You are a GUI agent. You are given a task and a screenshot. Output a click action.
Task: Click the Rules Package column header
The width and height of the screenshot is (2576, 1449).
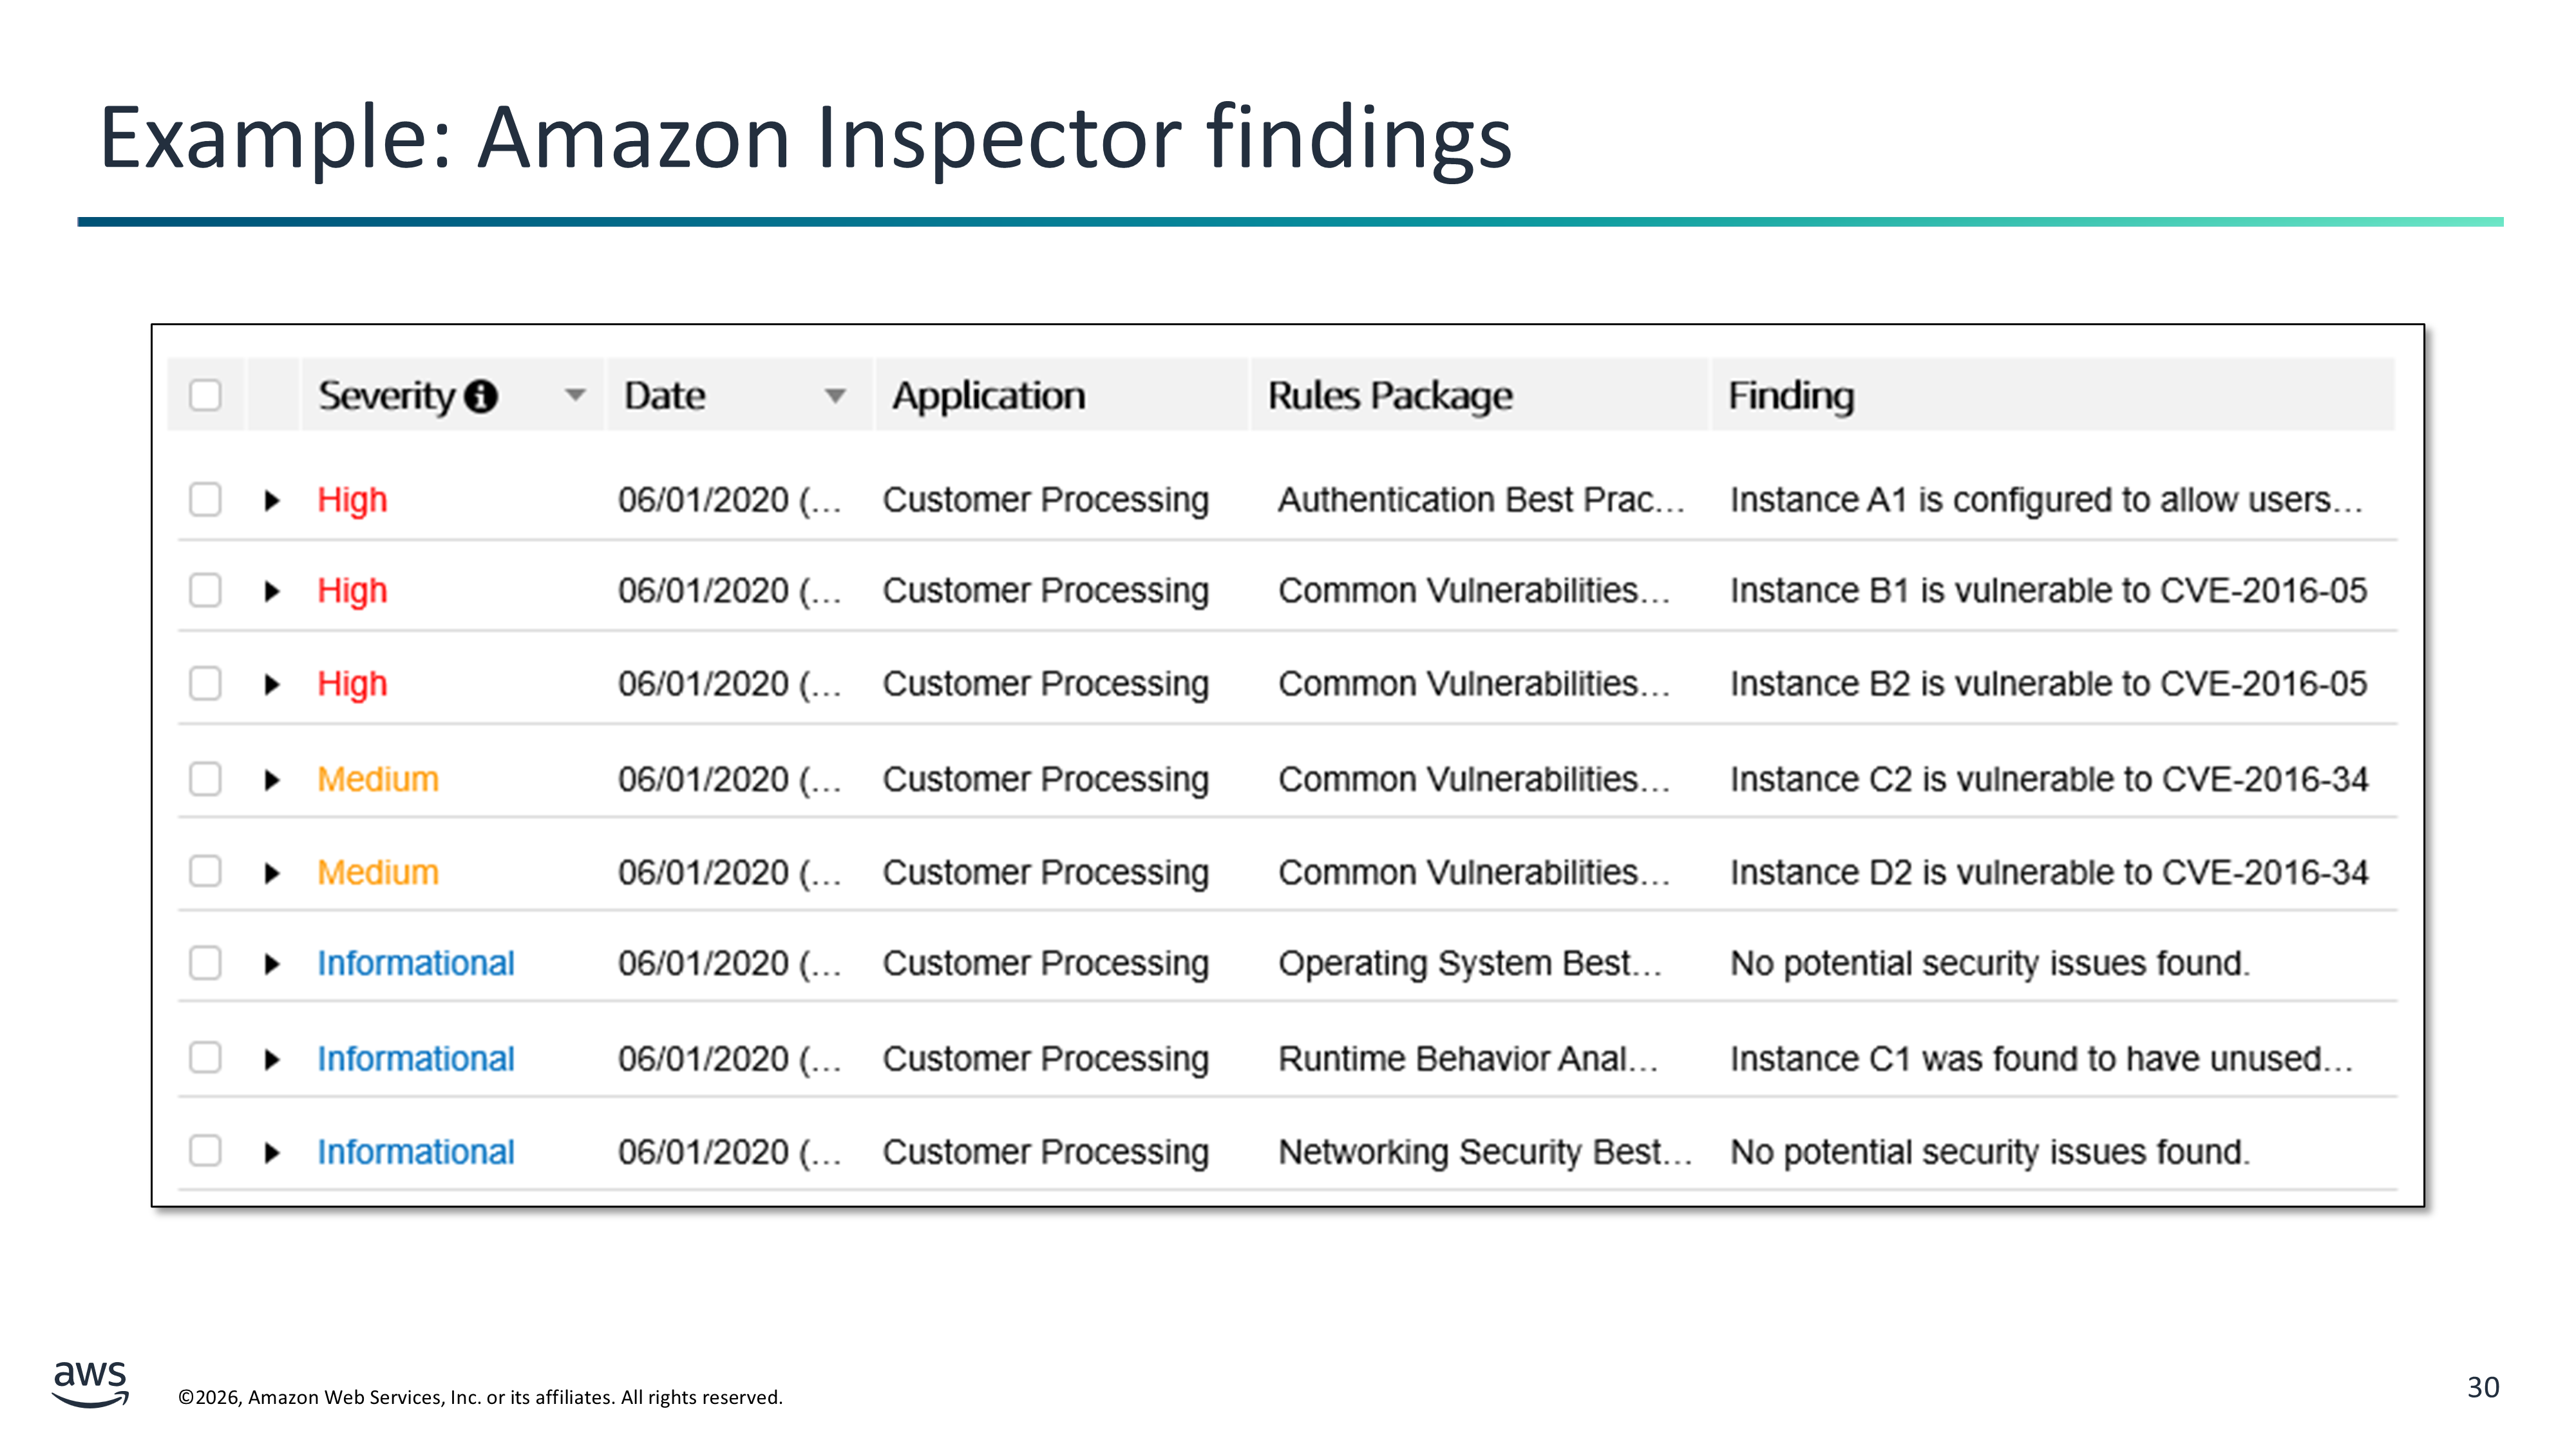point(1390,395)
